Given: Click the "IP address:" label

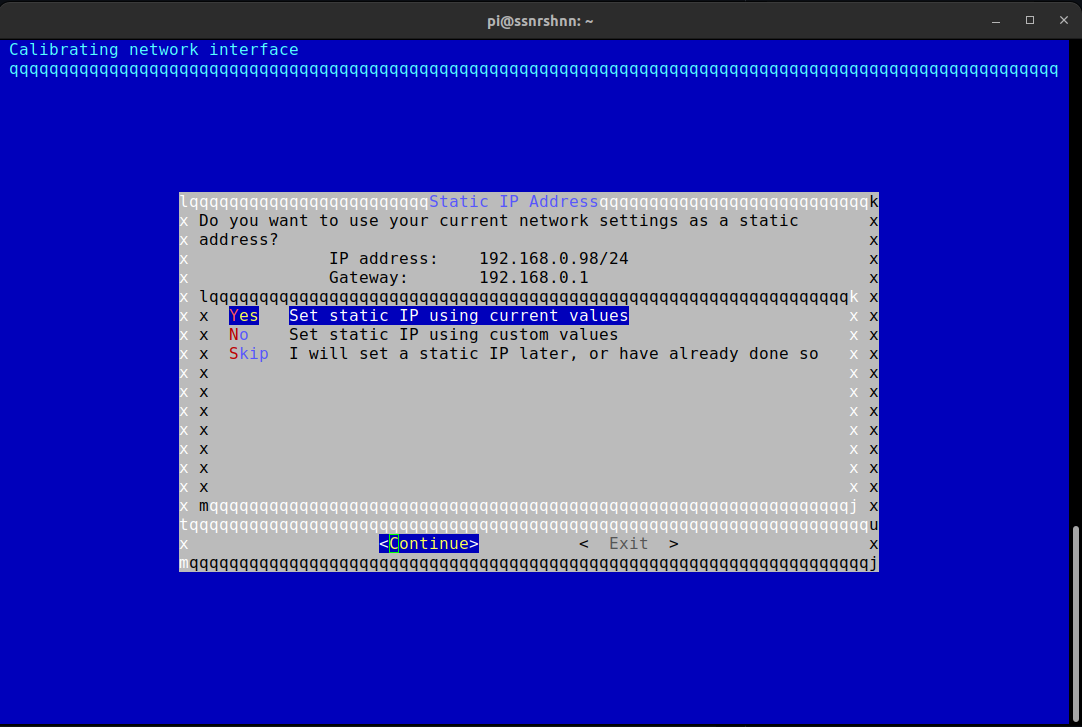Looking at the screenshot, I should pyautogui.click(x=383, y=259).
